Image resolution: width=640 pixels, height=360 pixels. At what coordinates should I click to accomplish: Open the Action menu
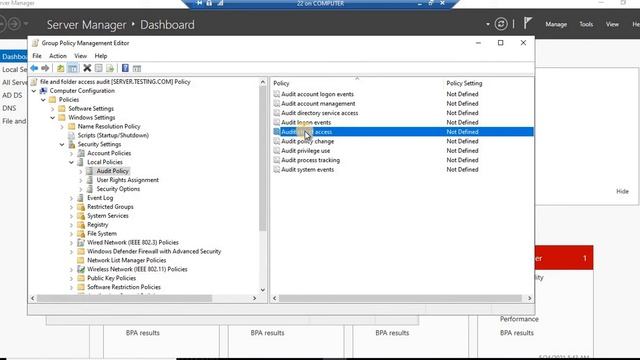[x=58, y=56]
